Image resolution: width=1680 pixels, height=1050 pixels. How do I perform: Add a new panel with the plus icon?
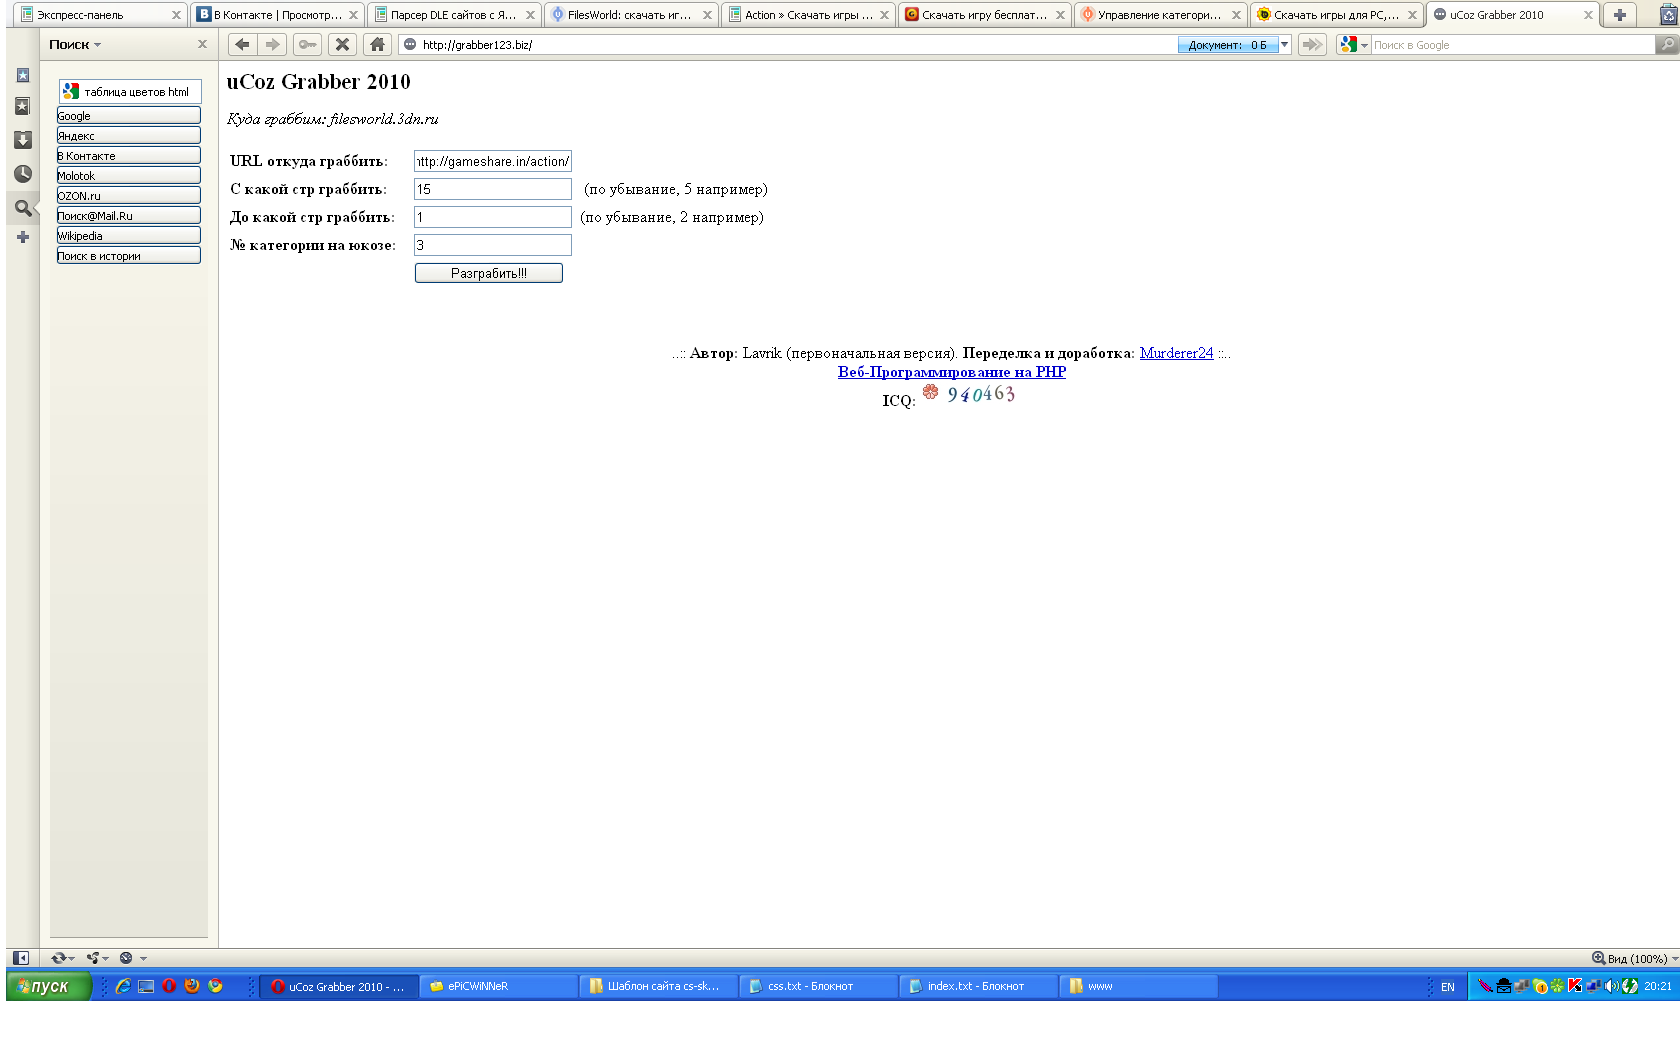[x=23, y=237]
